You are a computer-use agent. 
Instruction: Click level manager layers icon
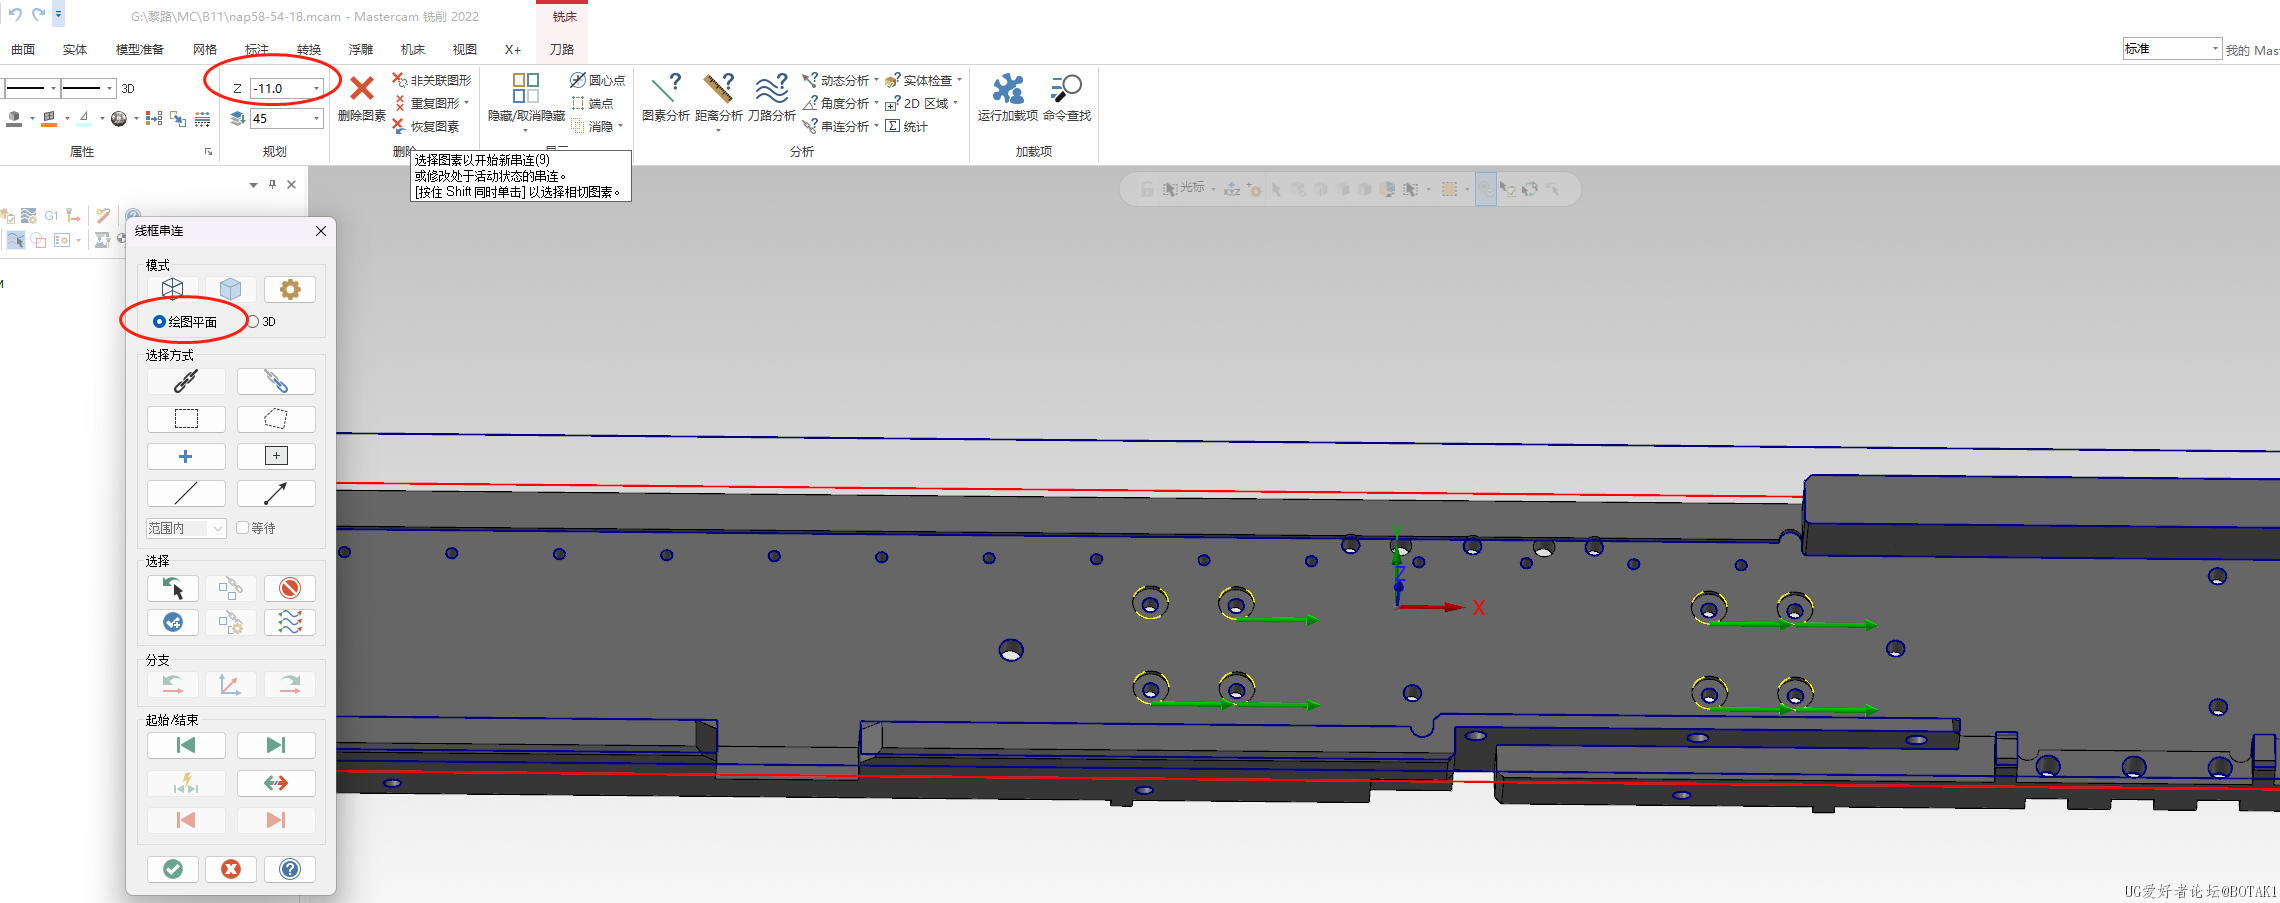[238, 118]
